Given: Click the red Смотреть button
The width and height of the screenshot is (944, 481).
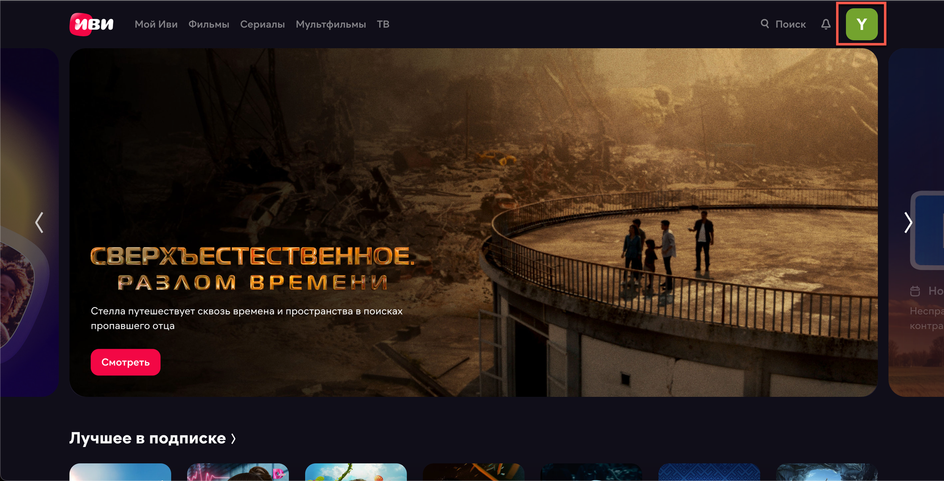Looking at the screenshot, I should (126, 362).
